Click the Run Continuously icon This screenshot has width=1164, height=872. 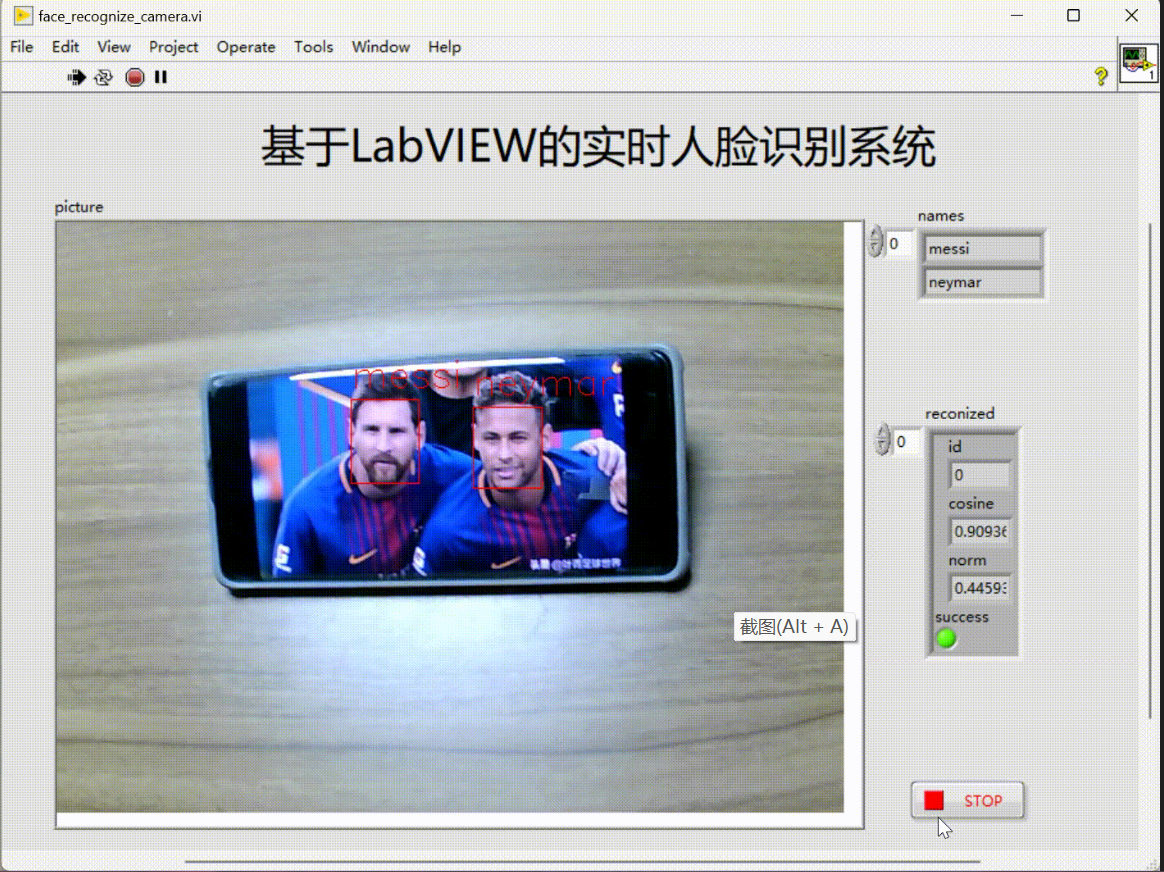click(103, 76)
